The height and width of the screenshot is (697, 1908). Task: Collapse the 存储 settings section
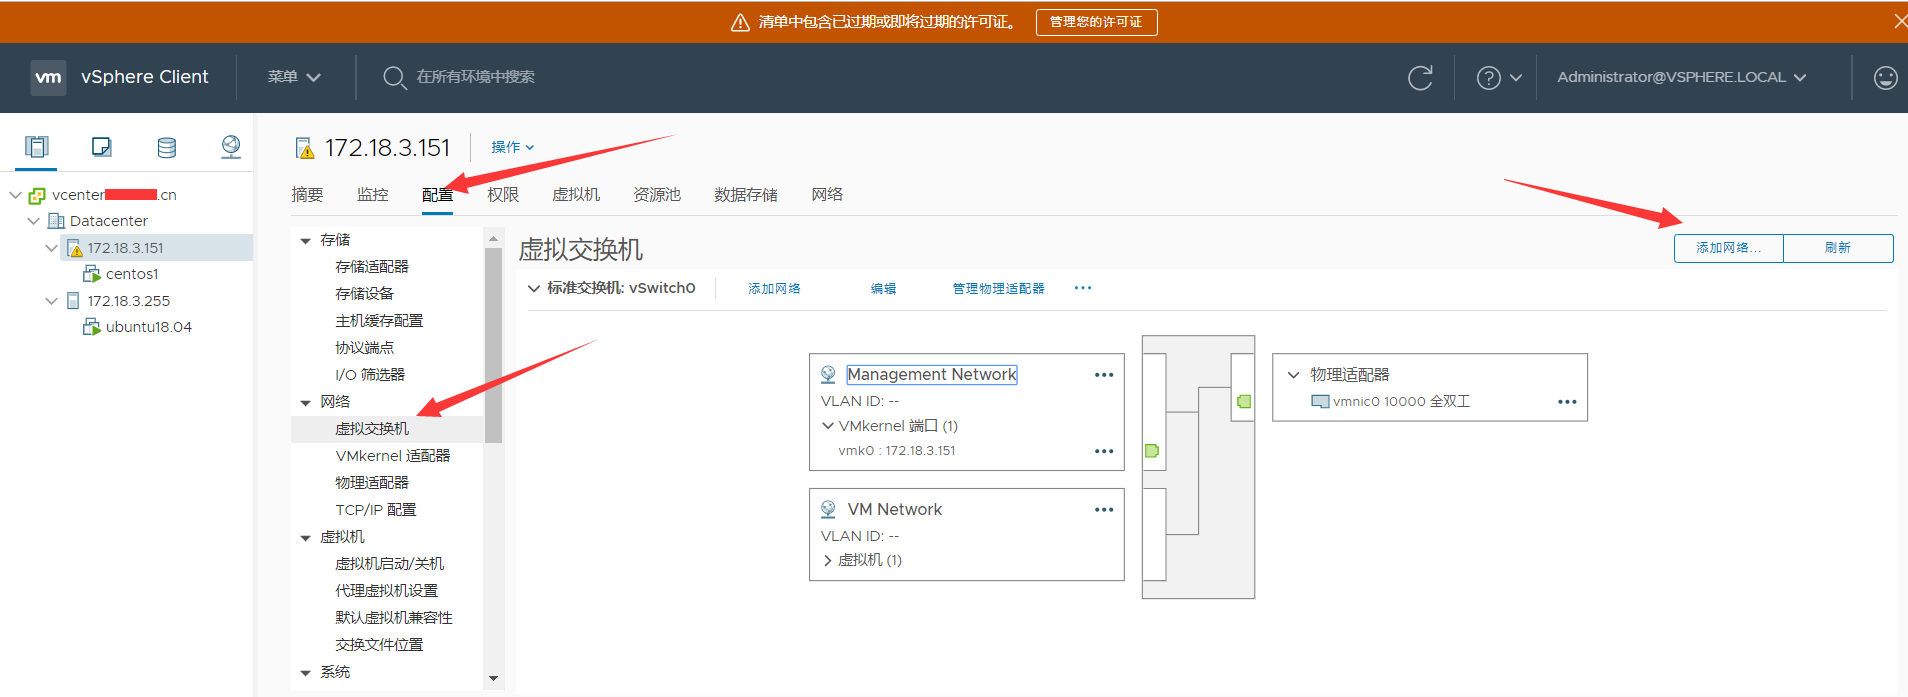point(306,241)
